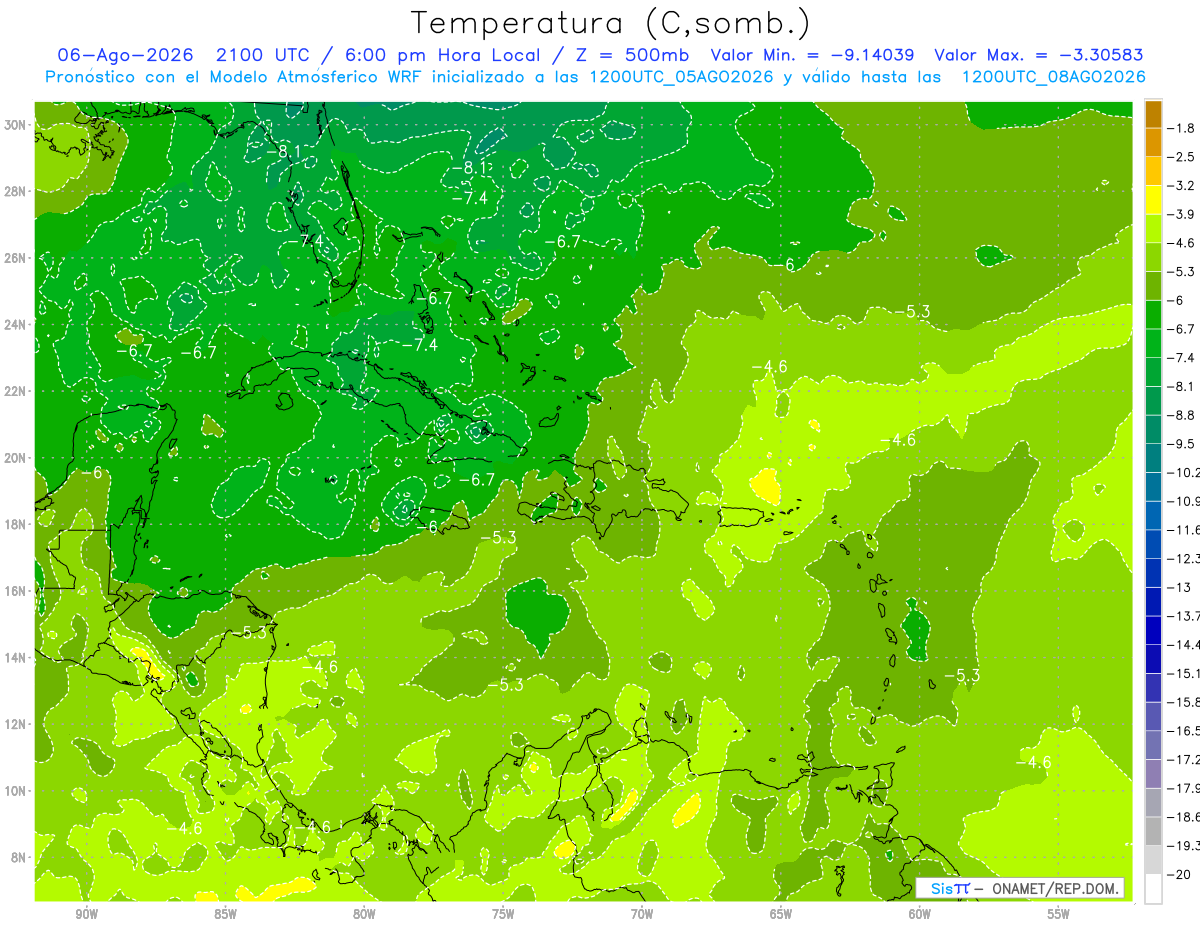Click the "75W" longitude axis label
Viewport: 1200px width, 927px height.
503,915
